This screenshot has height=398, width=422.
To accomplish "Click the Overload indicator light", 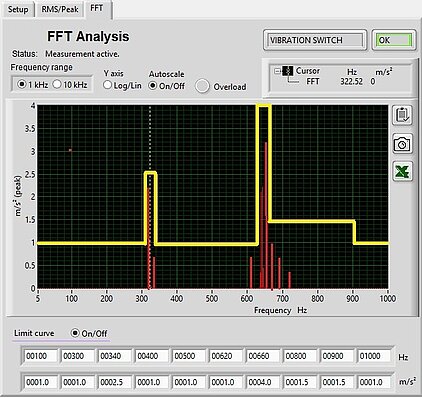I will click(x=202, y=86).
